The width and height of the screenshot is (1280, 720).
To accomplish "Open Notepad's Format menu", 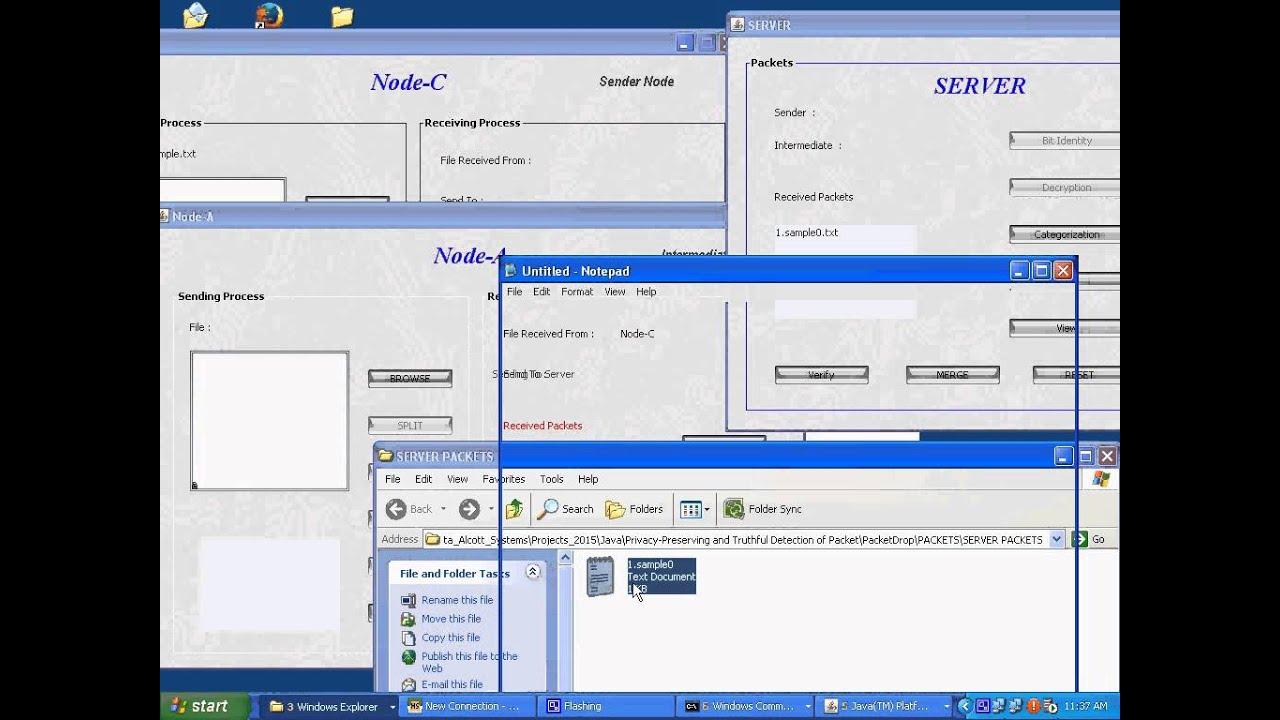I will pos(577,292).
